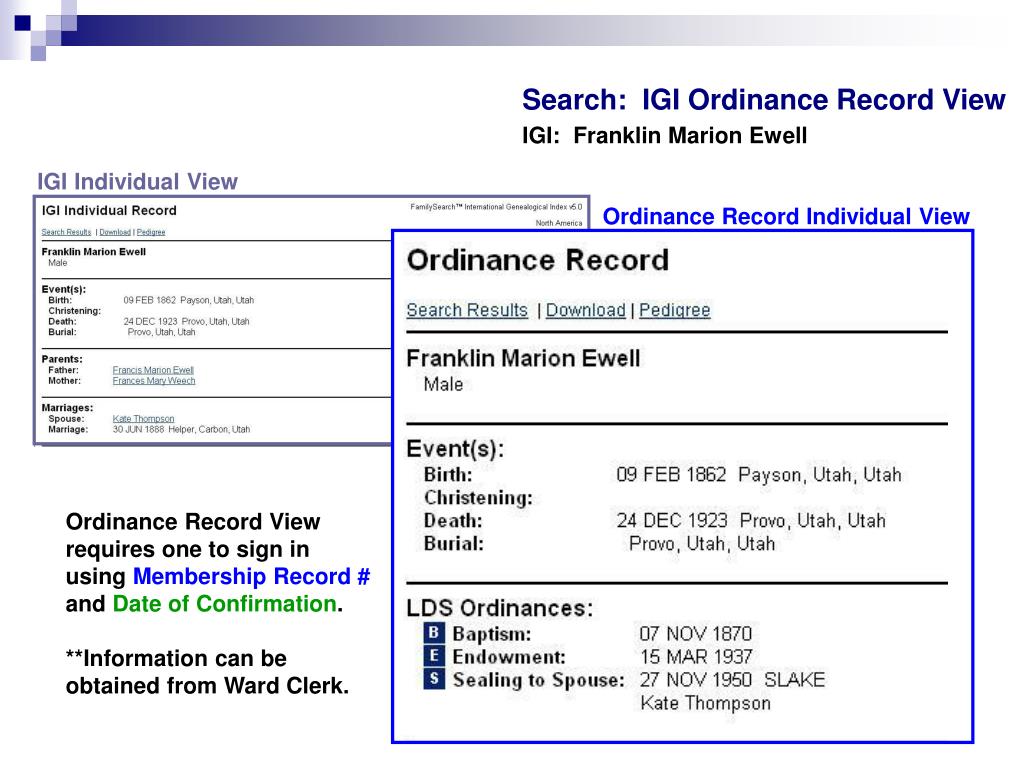Click 'Male' text in Ordinance Record
1024x768 pixels.
click(443, 384)
